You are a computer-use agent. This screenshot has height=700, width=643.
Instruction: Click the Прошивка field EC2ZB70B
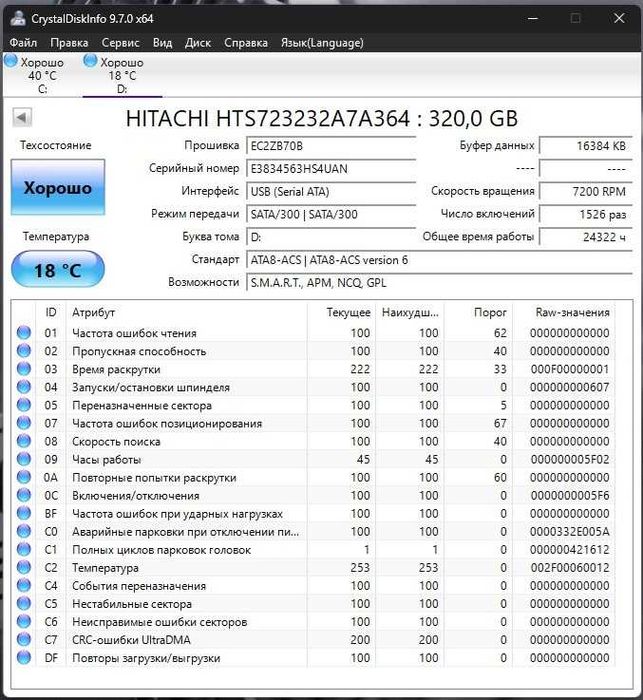click(x=331, y=146)
